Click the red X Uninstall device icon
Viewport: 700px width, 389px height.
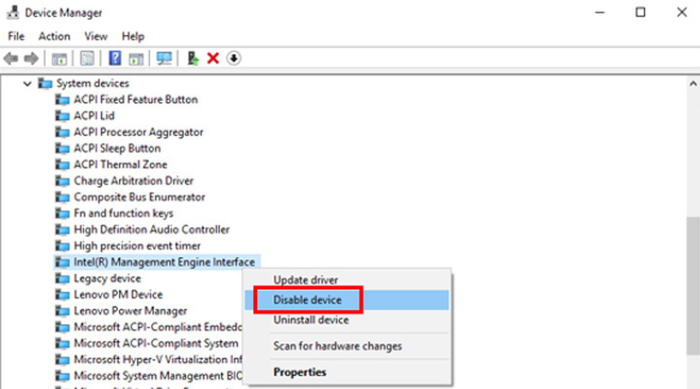point(213,58)
